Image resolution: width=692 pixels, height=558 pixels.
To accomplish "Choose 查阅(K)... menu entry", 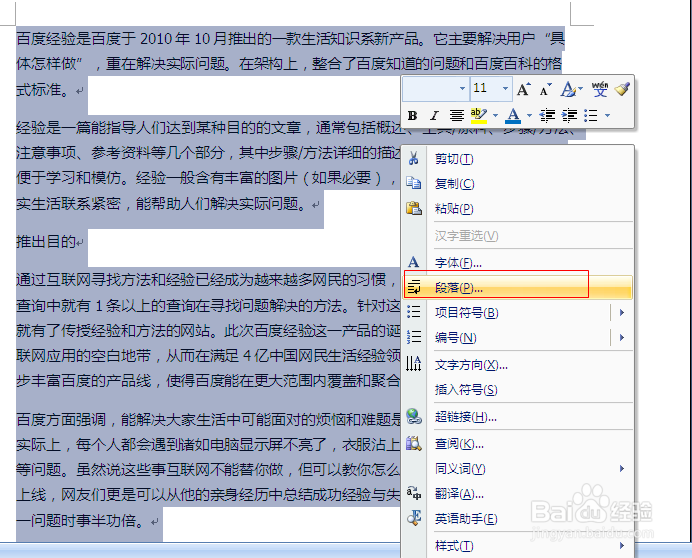I will tap(459, 444).
